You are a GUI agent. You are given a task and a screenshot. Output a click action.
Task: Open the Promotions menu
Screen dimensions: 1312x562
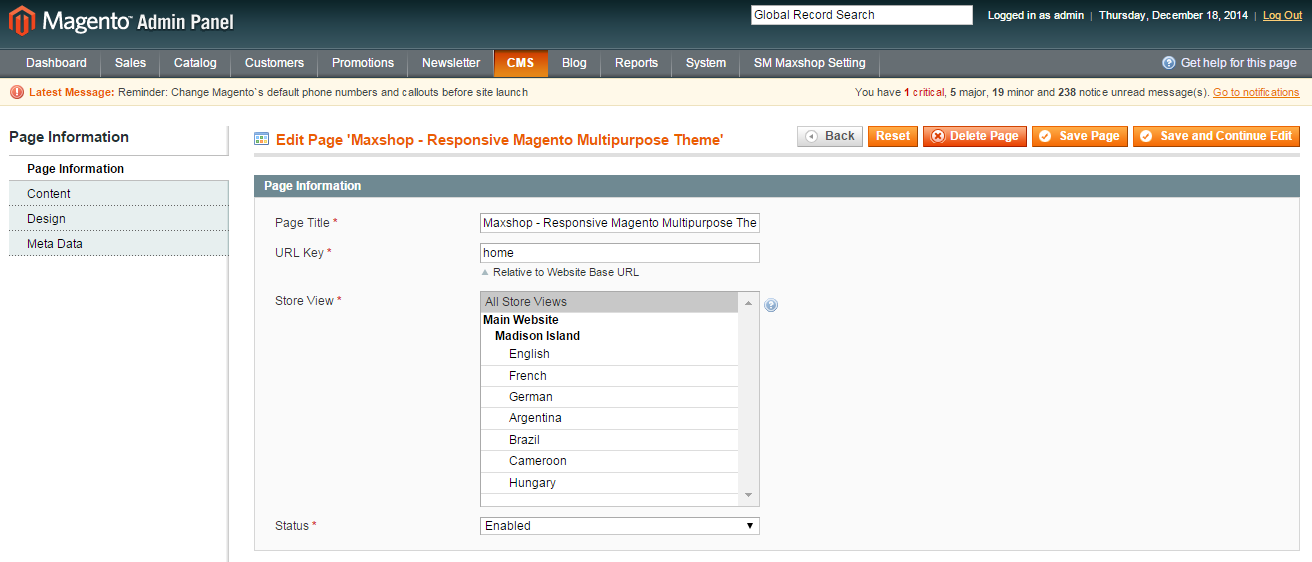coord(363,63)
